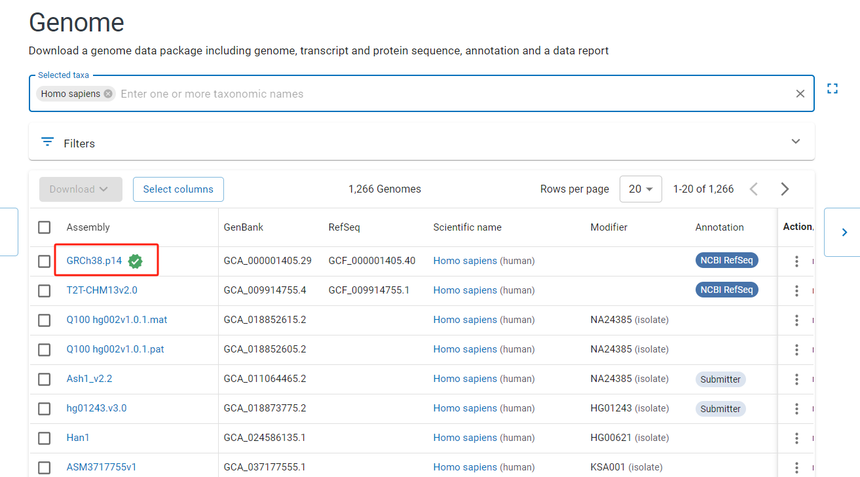Open the GRCh38.p14 assembly link
This screenshot has width=860, height=477.
pos(94,260)
